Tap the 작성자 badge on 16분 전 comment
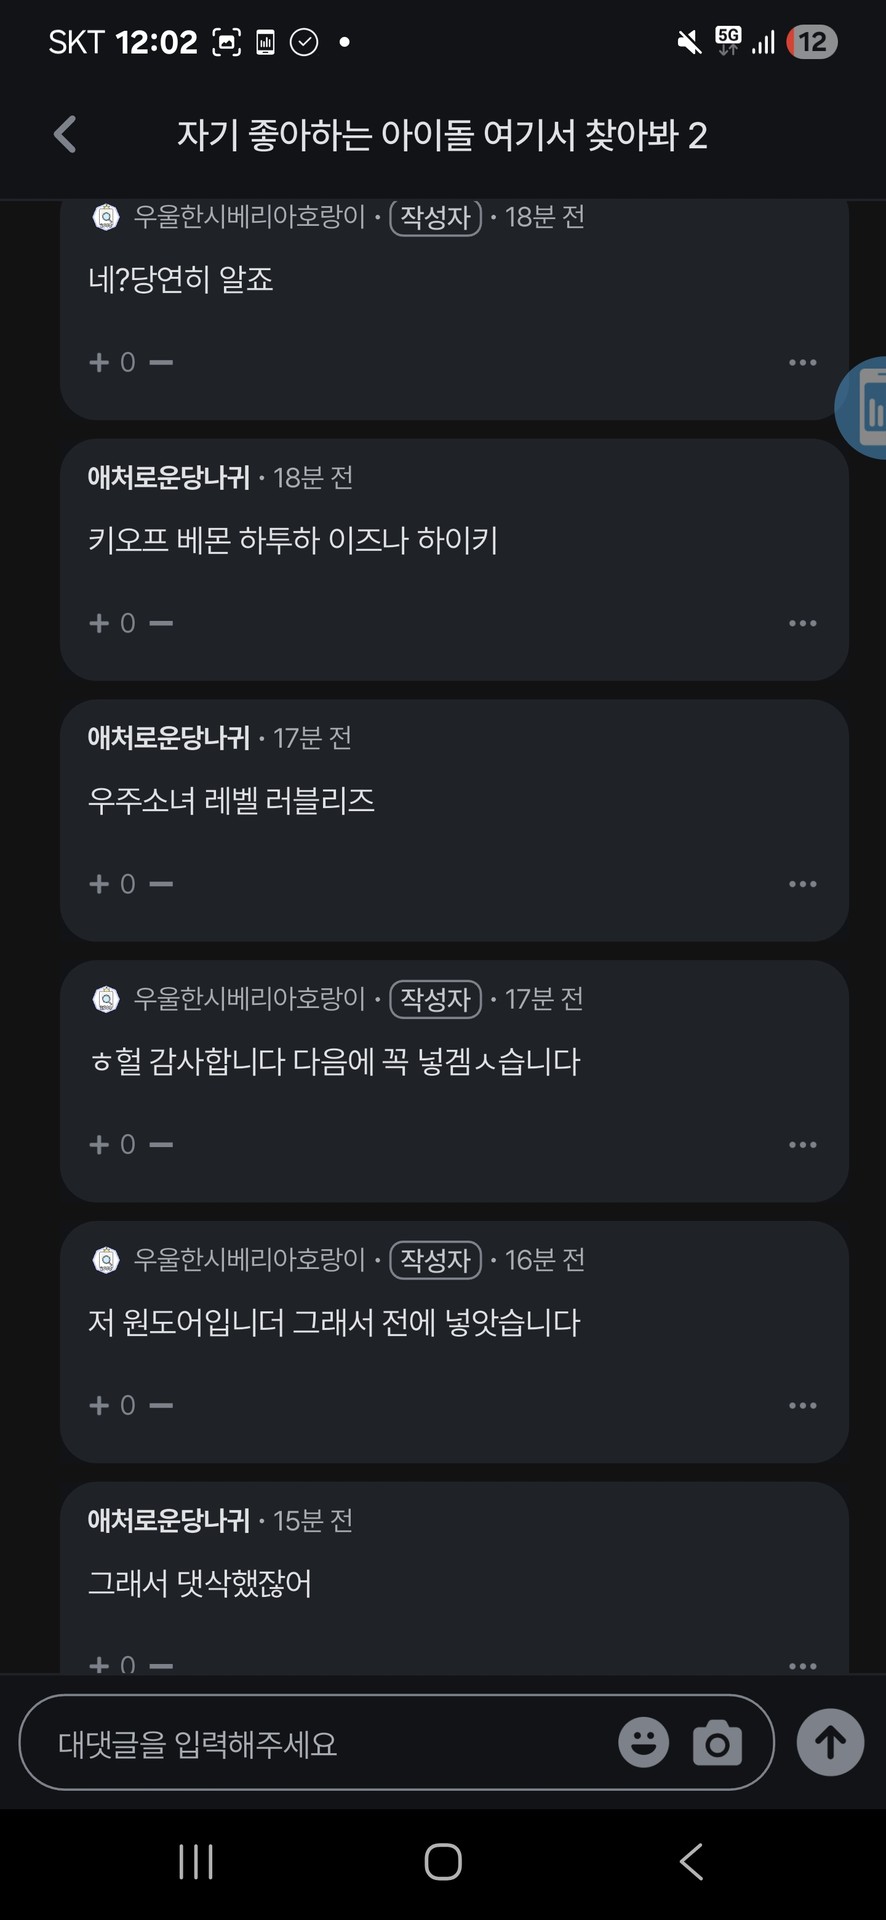This screenshot has height=1920, width=886. point(435,1260)
